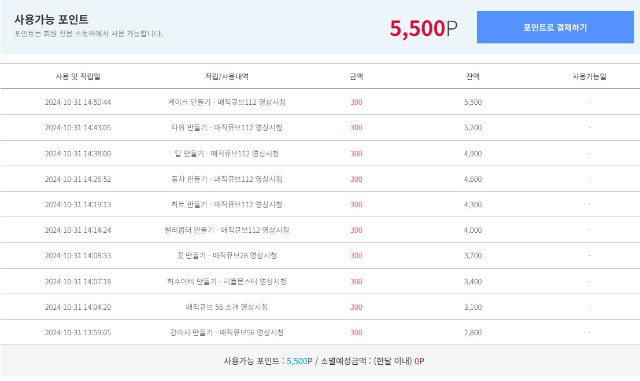Screen dimensions: 640x381
Task: Click the 300 amount in the 하트 만들기 row
Action: (356, 204)
